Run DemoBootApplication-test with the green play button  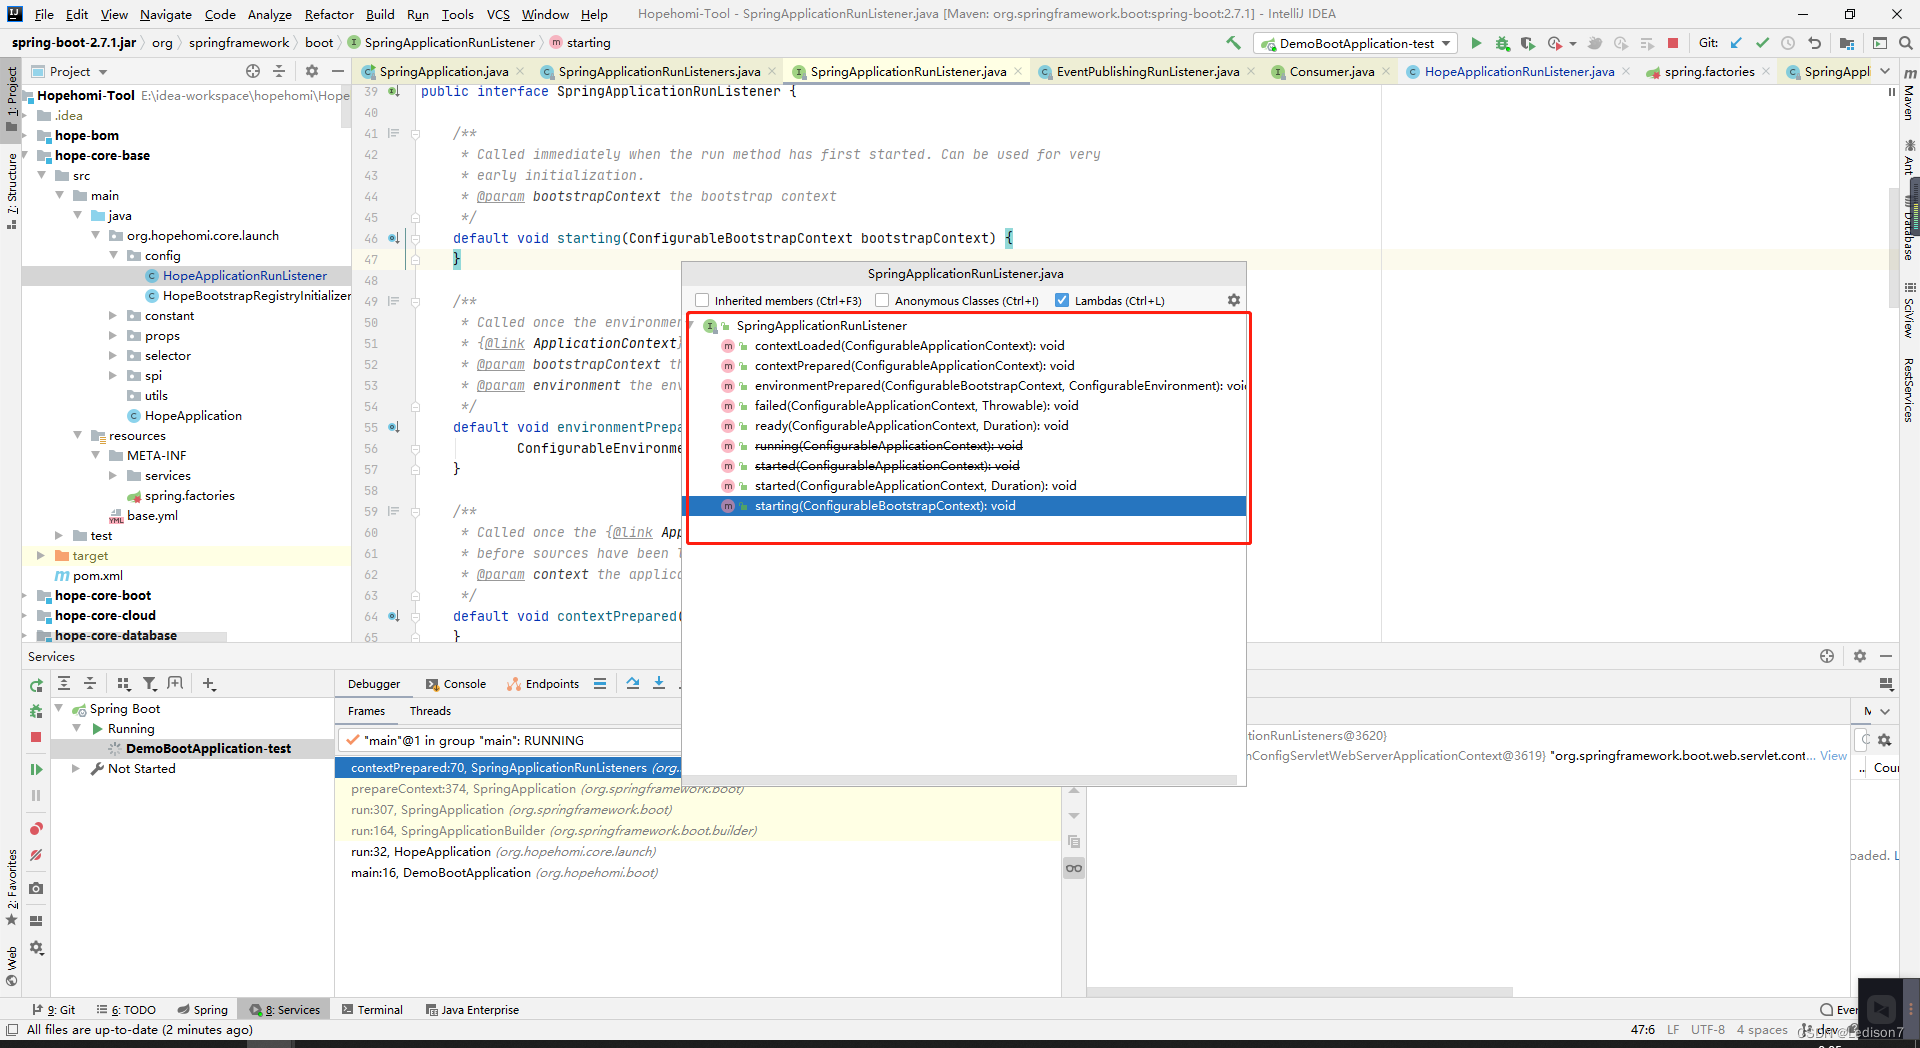click(1476, 43)
